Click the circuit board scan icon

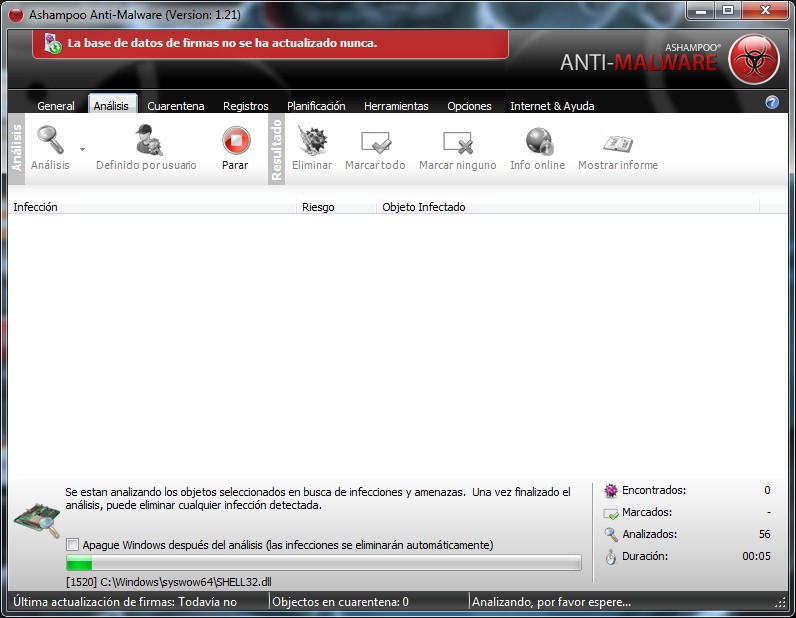[x=37, y=520]
